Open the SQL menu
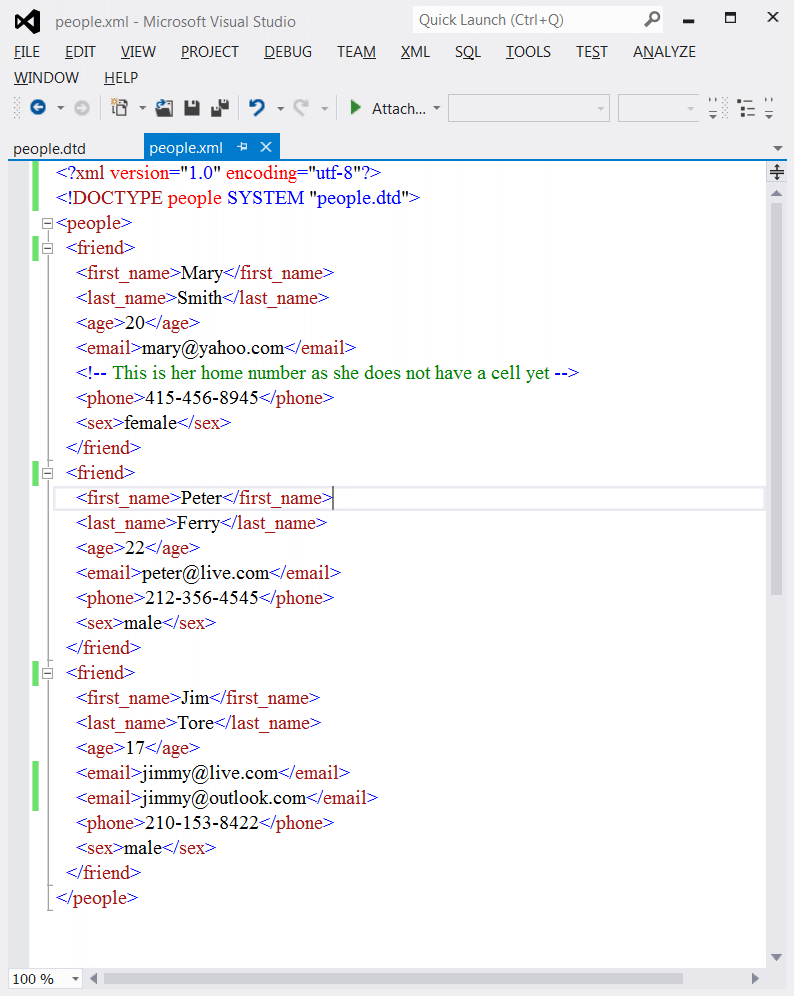 pyautogui.click(x=468, y=51)
